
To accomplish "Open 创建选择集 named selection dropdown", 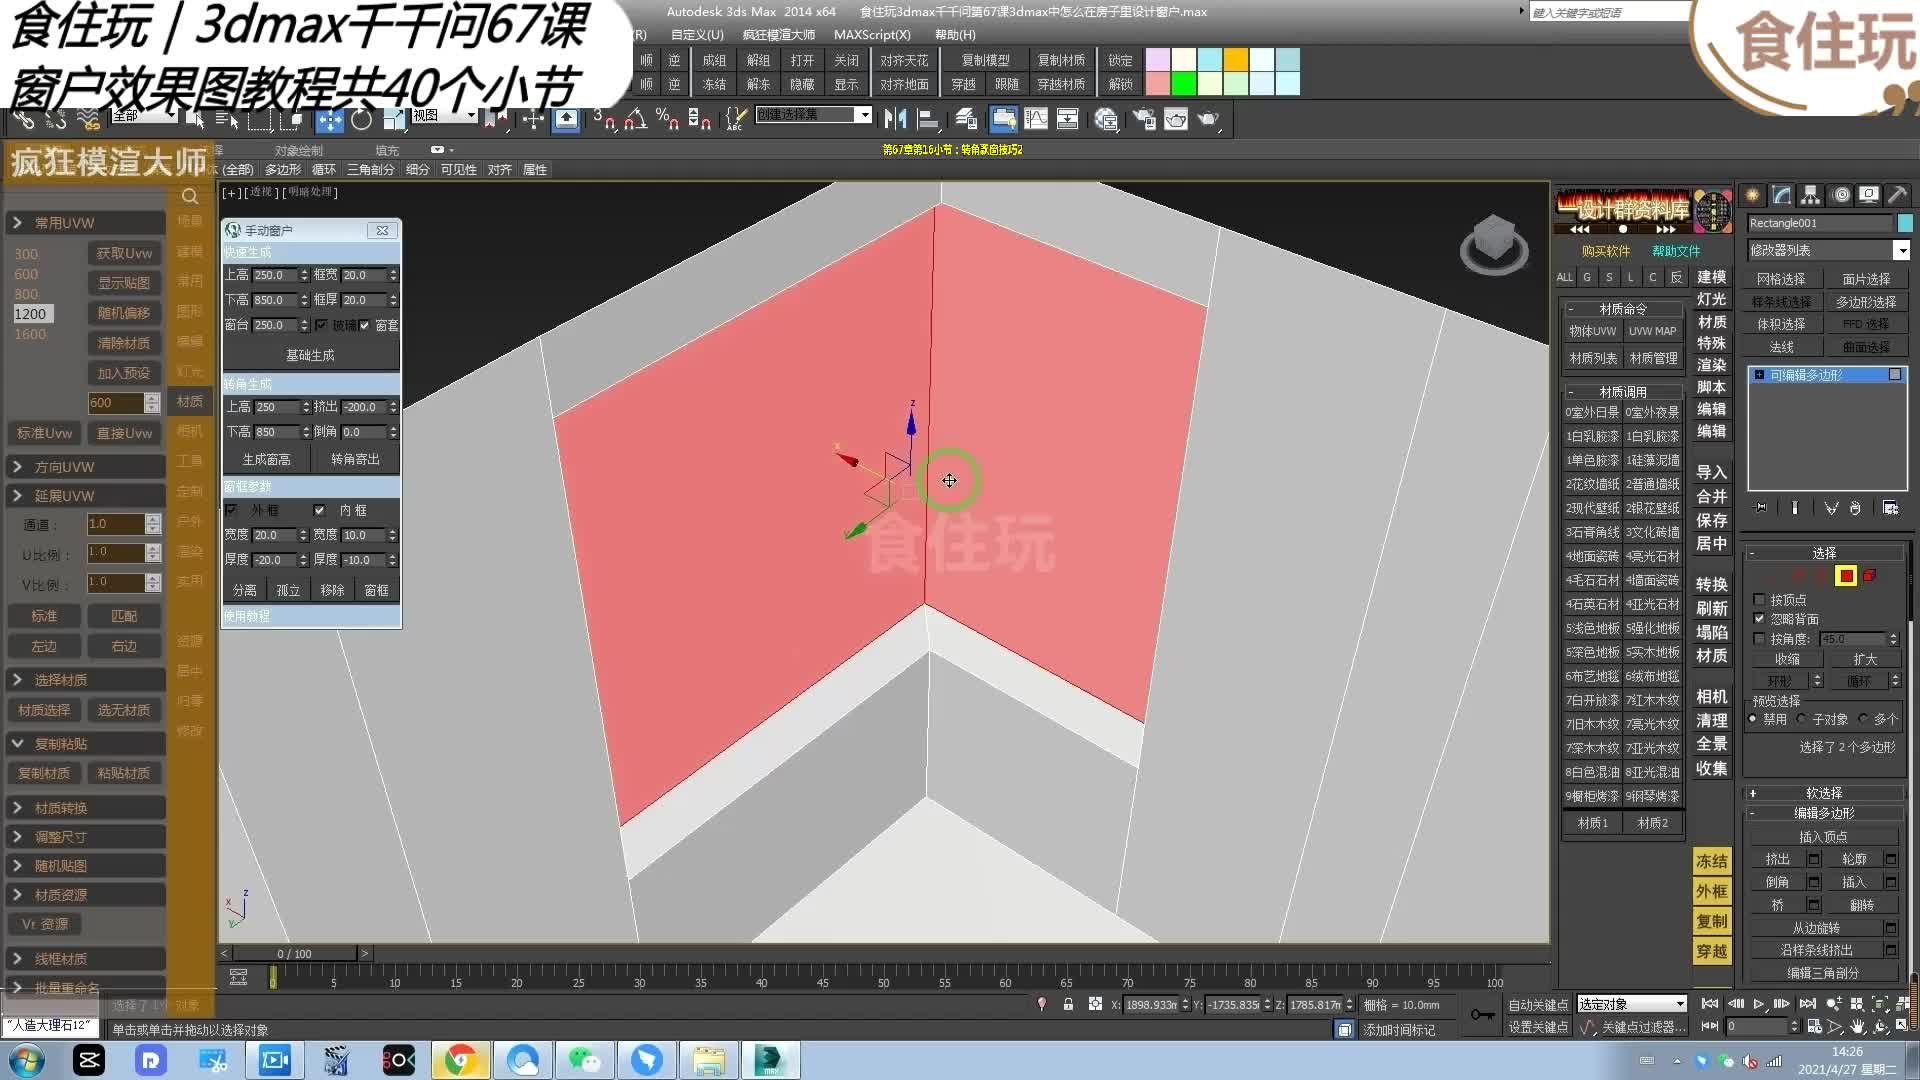I will 813,115.
